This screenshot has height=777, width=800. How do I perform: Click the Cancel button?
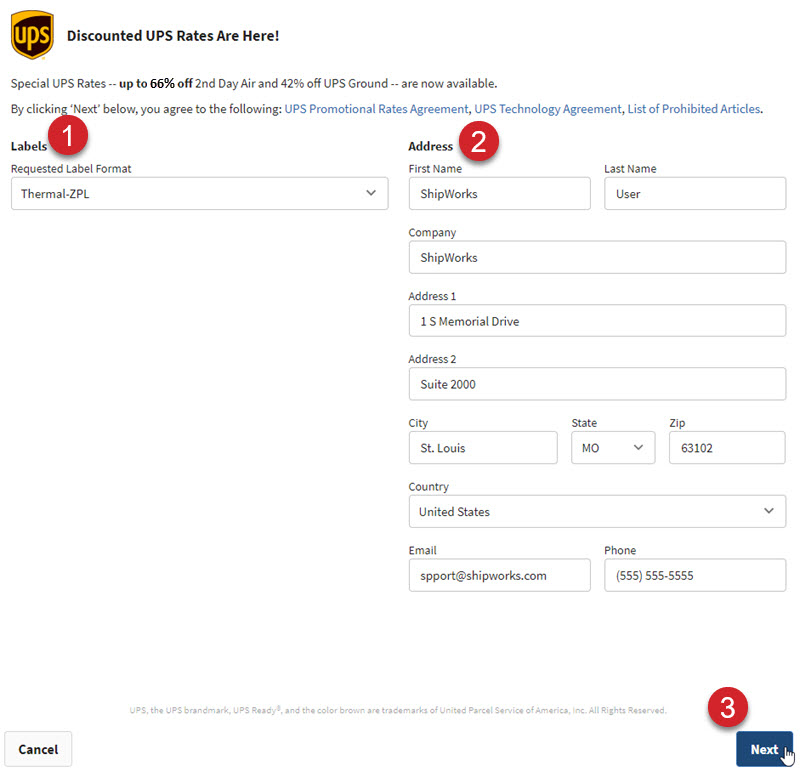(38, 749)
